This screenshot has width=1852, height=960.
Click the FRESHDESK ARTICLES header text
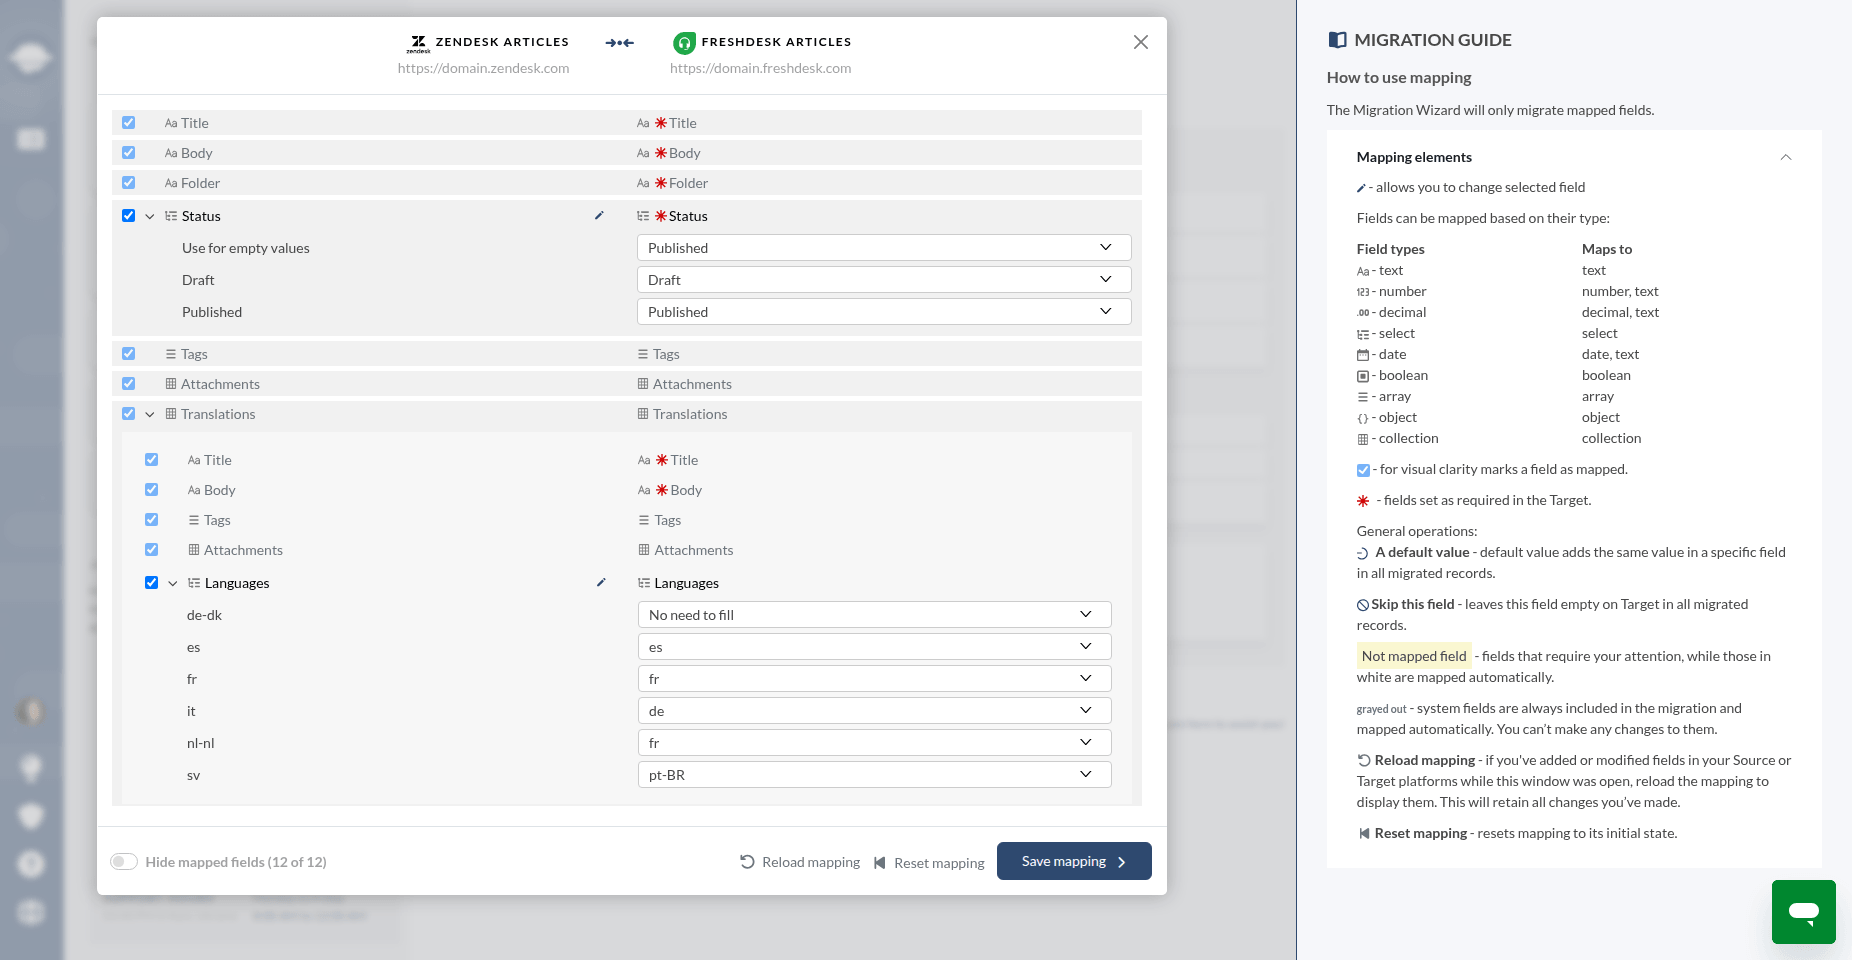click(x=776, y=42)
